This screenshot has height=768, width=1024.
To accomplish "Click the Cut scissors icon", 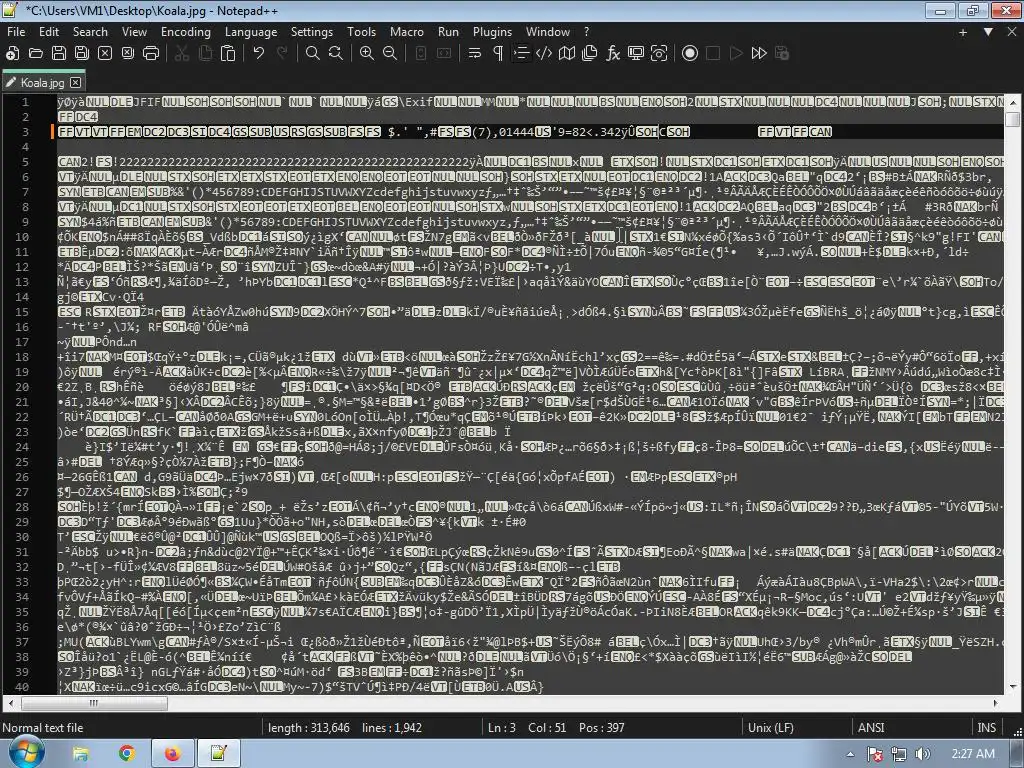I will coord(182,54).
